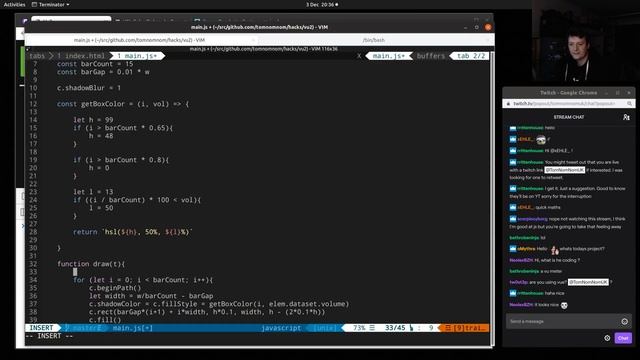
Task: Click the lock icon in Chrome address bar
Action: coord(508,104)
